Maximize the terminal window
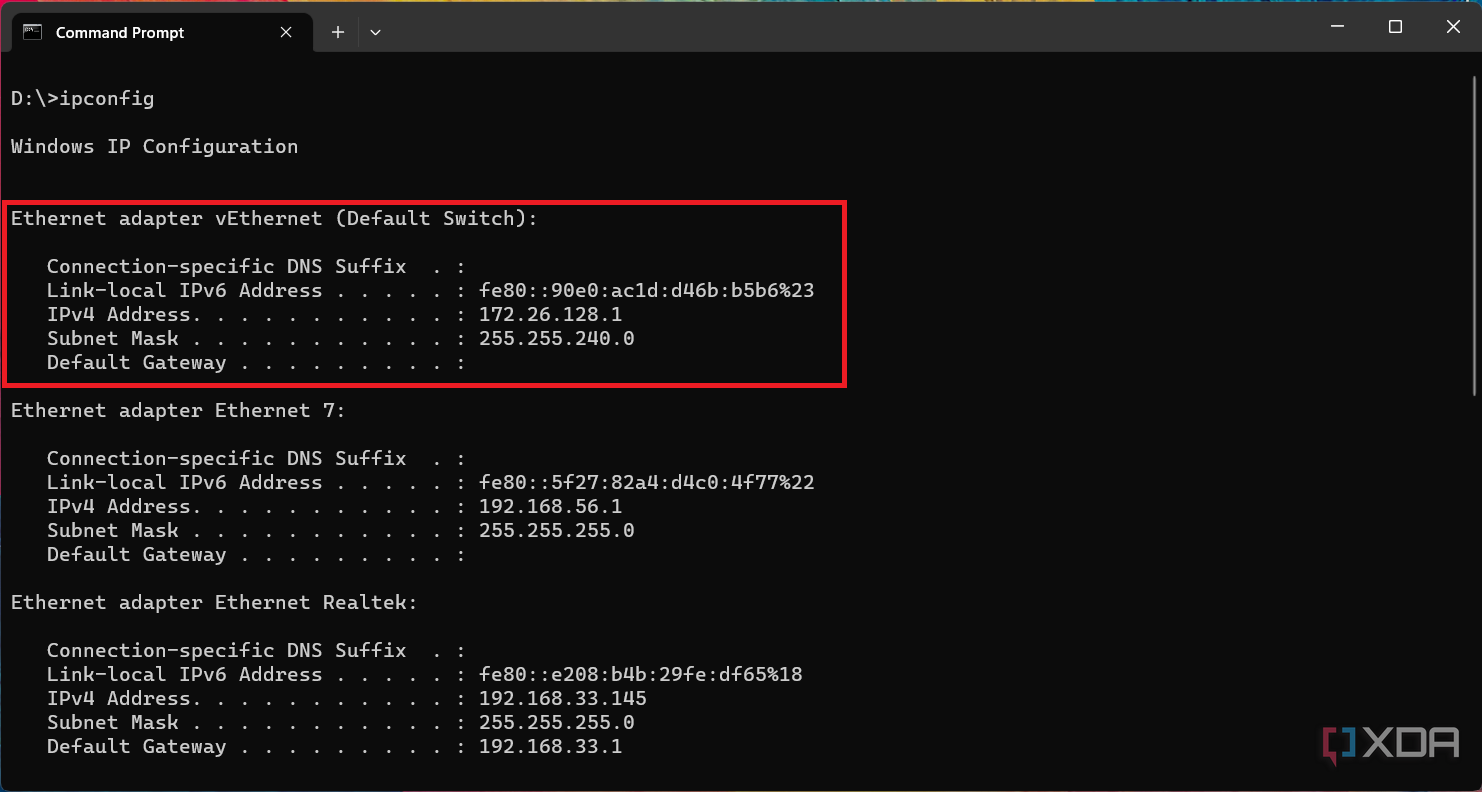The height and width of the screenshot is (792, 1482). click(1395, 27)
